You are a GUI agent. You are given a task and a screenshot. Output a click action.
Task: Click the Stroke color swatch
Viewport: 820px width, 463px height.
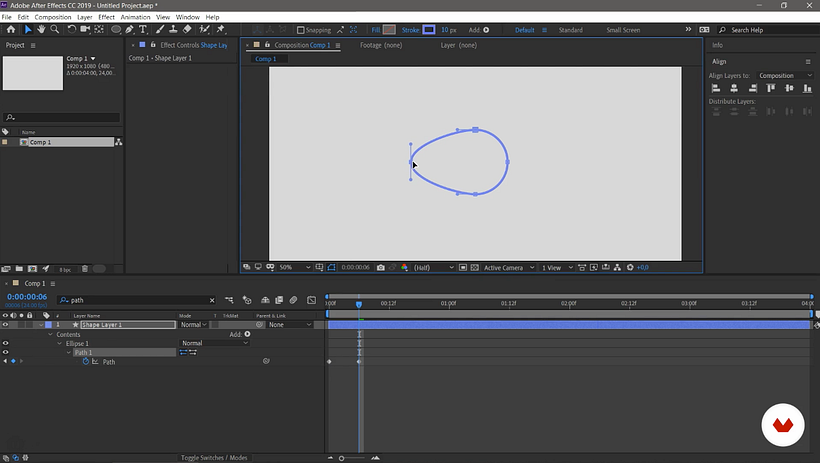(429, 30)
